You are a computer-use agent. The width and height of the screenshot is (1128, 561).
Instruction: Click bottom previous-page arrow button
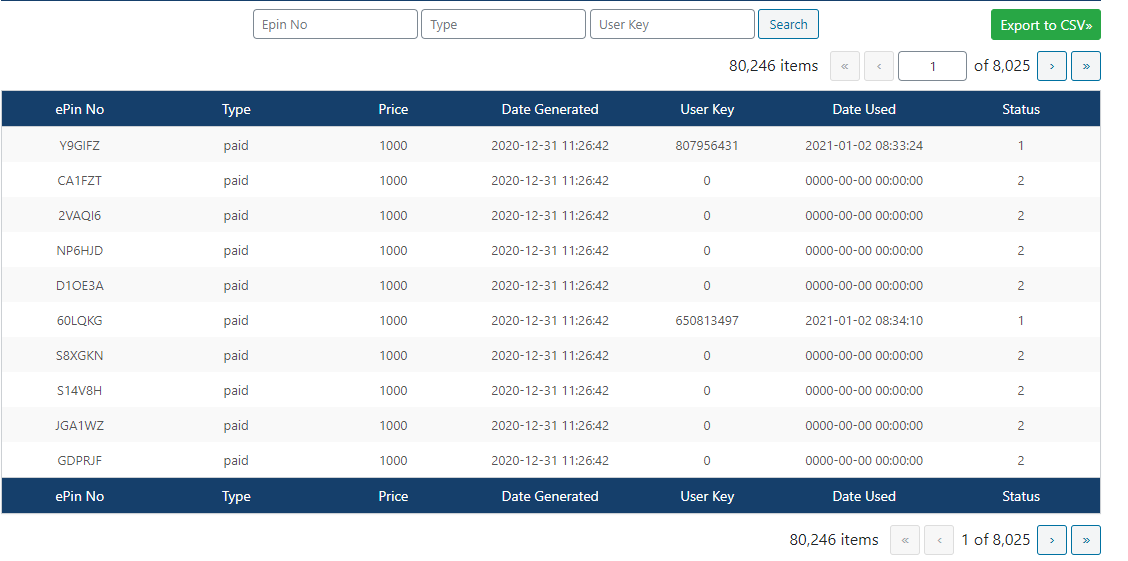point(939,540)
